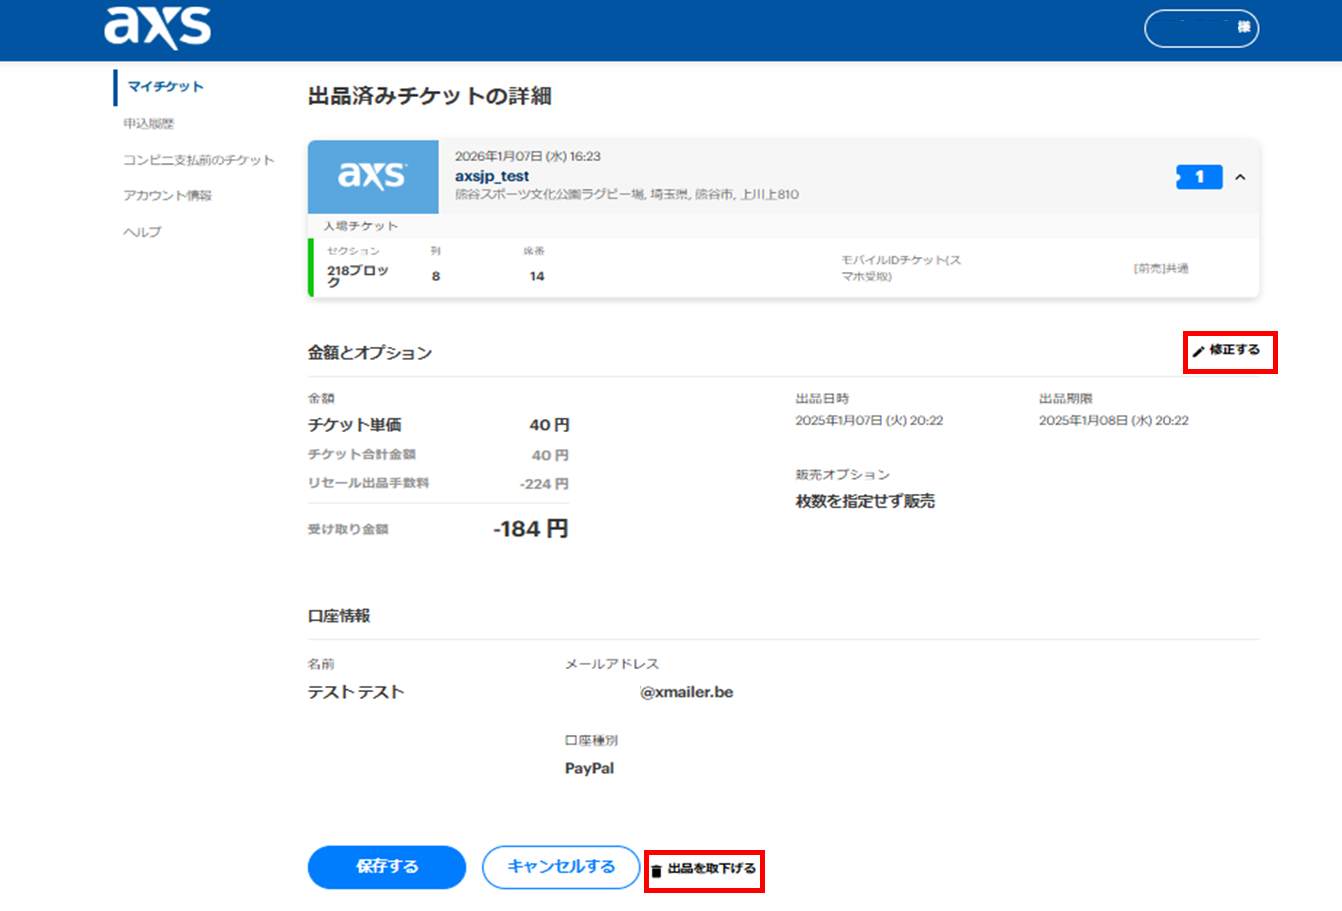Viewport: 1342px width, 911px height.
Task: Go to コンビニ支払前のチケット
Action: click(198, 160)
